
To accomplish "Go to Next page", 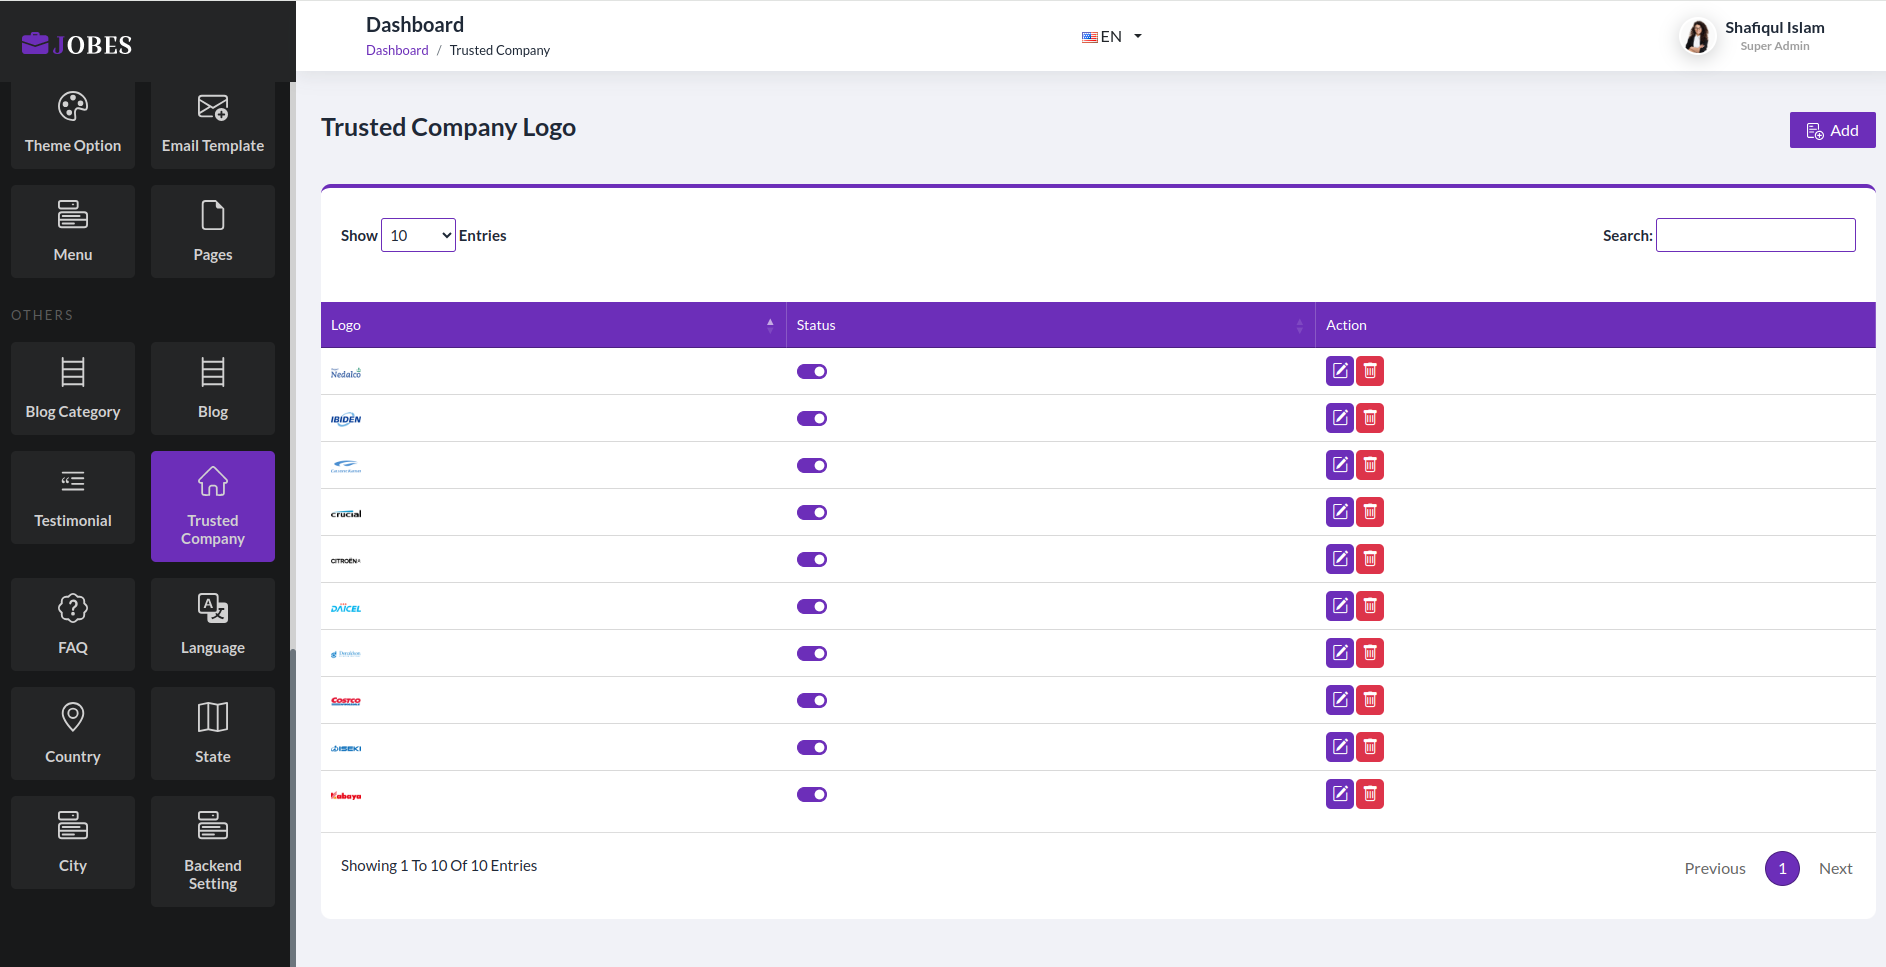I will click(1835, 868).
